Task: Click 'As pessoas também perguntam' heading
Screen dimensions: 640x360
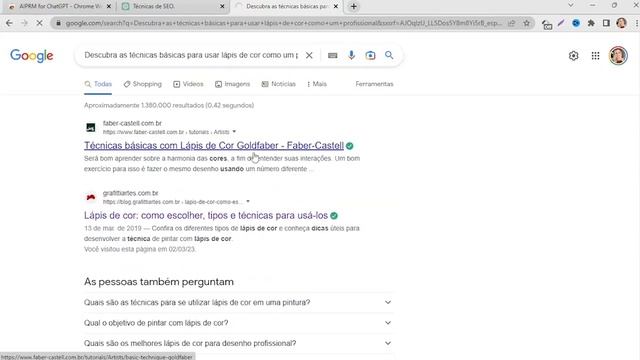Action: [159, 282]
